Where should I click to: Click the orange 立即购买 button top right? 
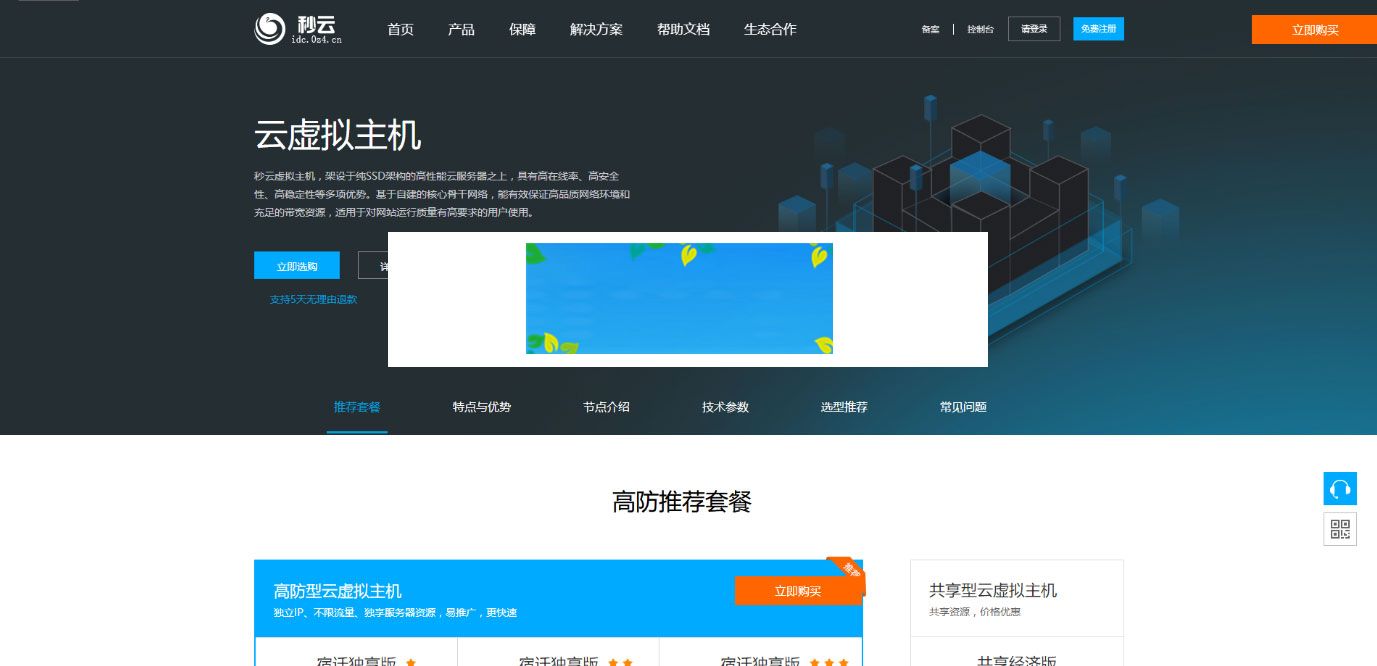[1313, 29]
